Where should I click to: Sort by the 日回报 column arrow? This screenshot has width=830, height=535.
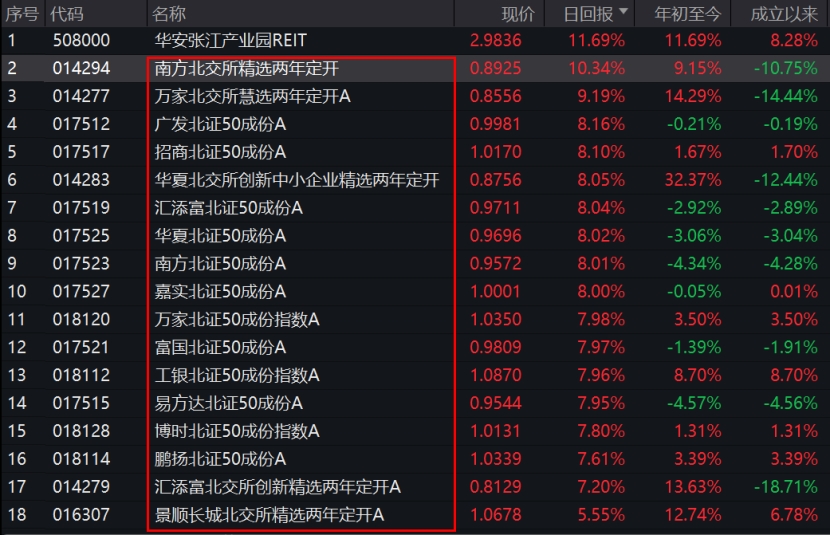[x=623, y=12]
